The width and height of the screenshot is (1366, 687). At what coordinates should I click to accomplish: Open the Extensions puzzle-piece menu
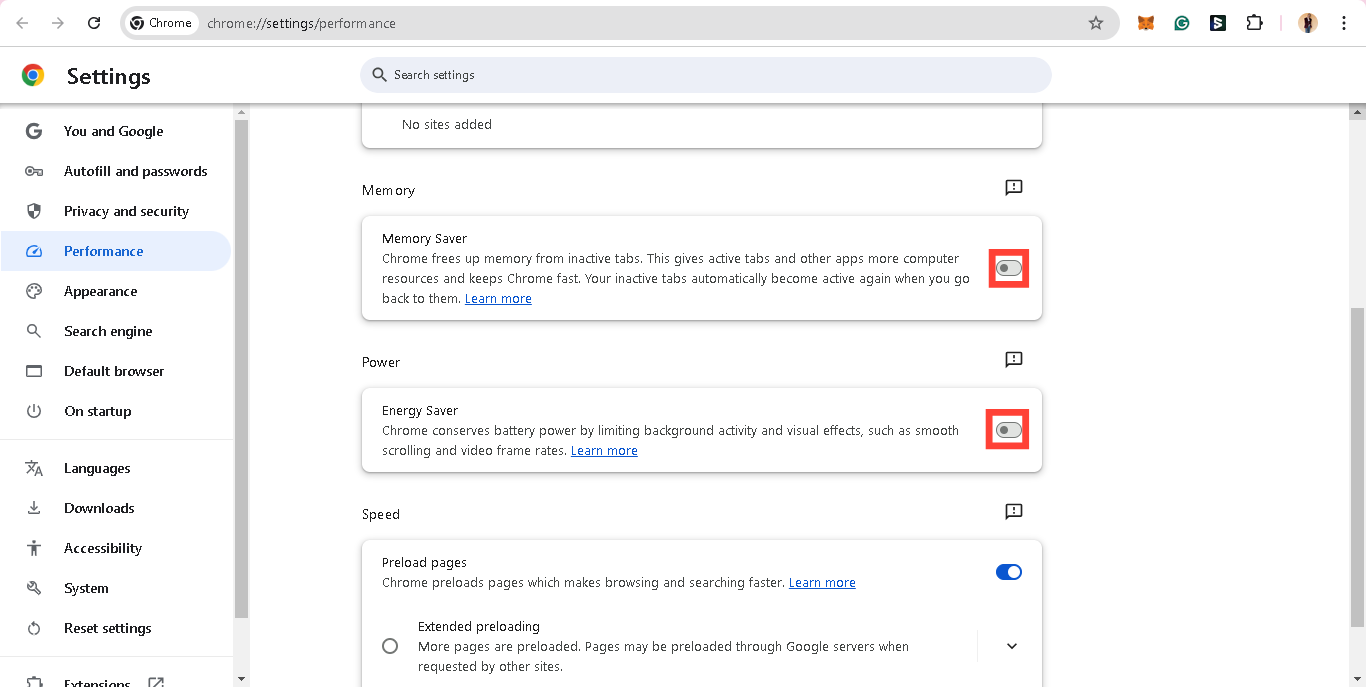click(x=1254, y=23)
